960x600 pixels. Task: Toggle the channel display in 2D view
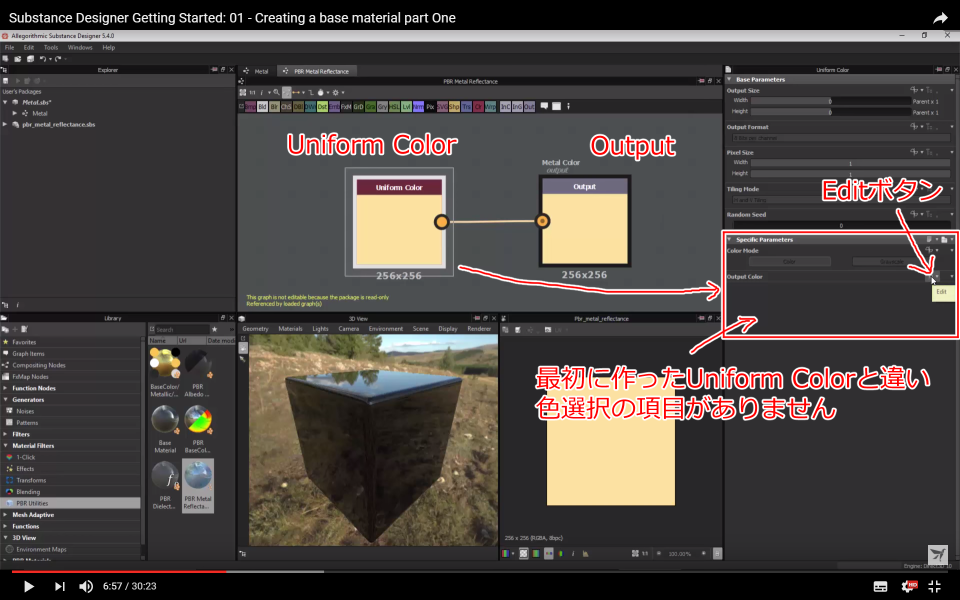coord(505,553)
